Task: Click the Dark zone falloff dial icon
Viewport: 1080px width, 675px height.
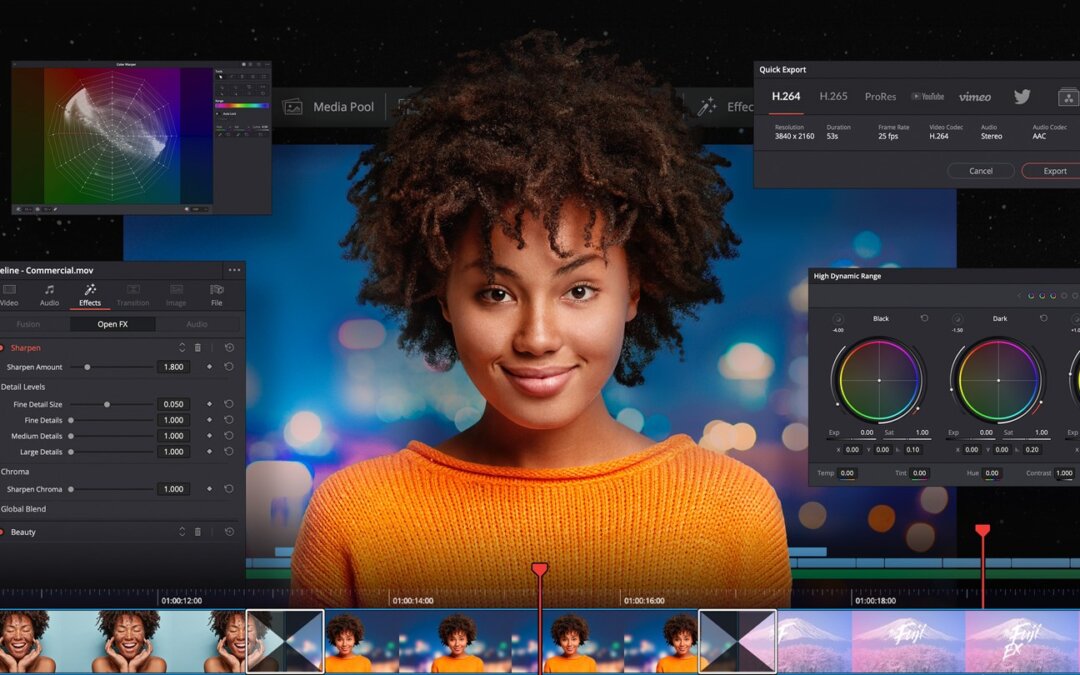Action: 957,319
